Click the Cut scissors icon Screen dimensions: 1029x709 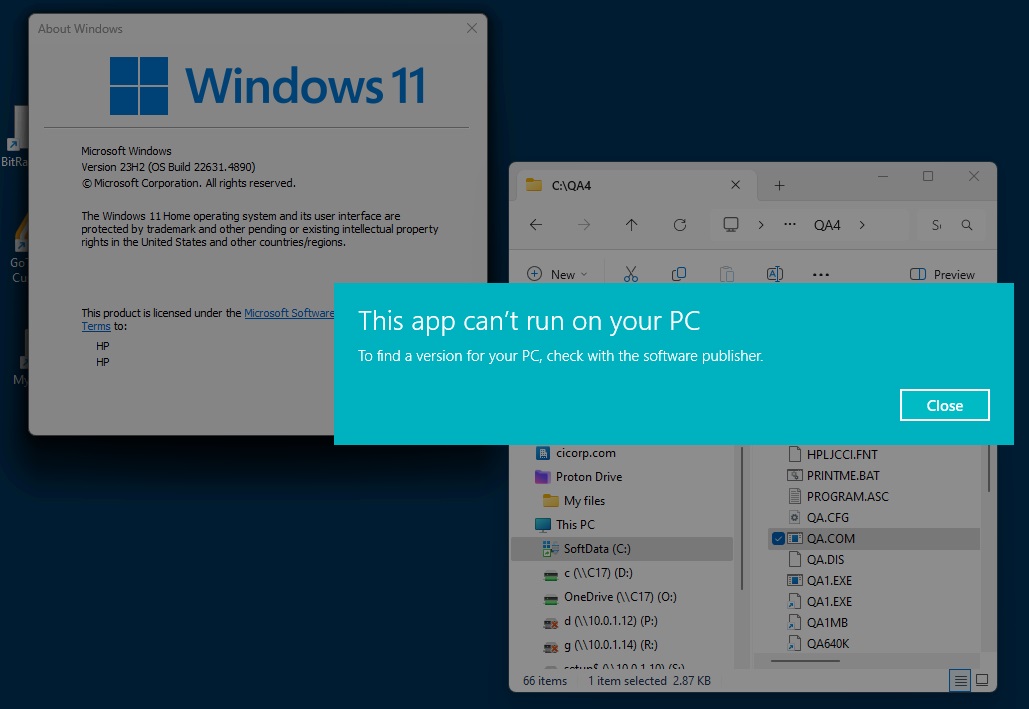[x=631, y=274]
